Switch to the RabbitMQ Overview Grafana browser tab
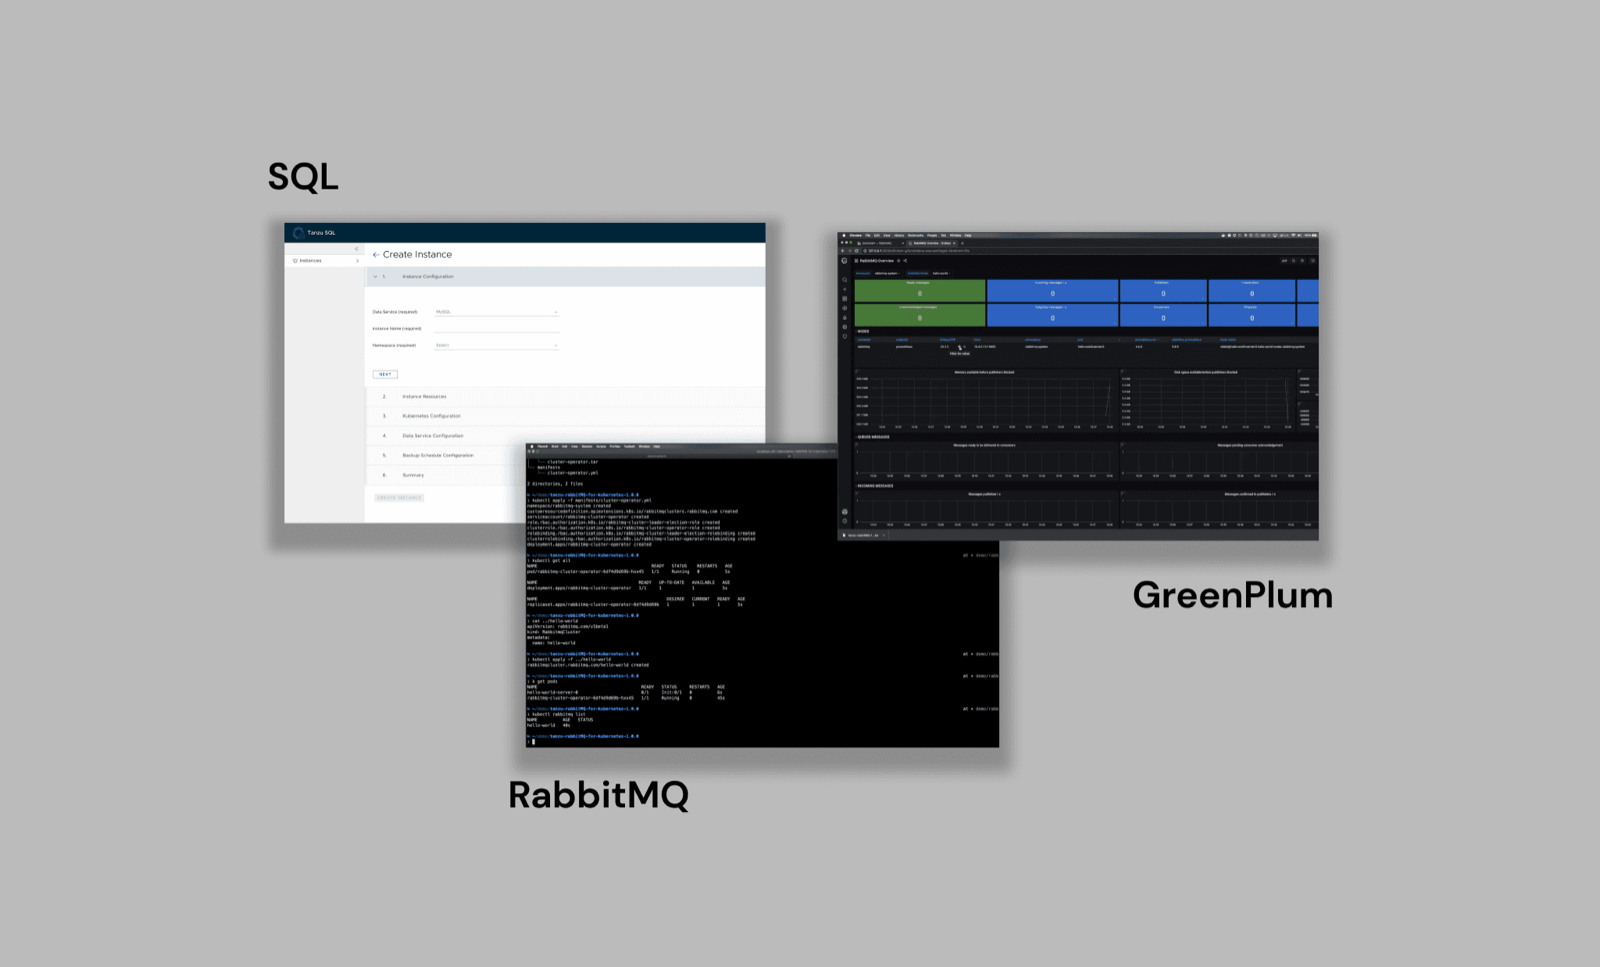Image resolution: width=1600 pixels, height=967 pixels. click(932, 243)
